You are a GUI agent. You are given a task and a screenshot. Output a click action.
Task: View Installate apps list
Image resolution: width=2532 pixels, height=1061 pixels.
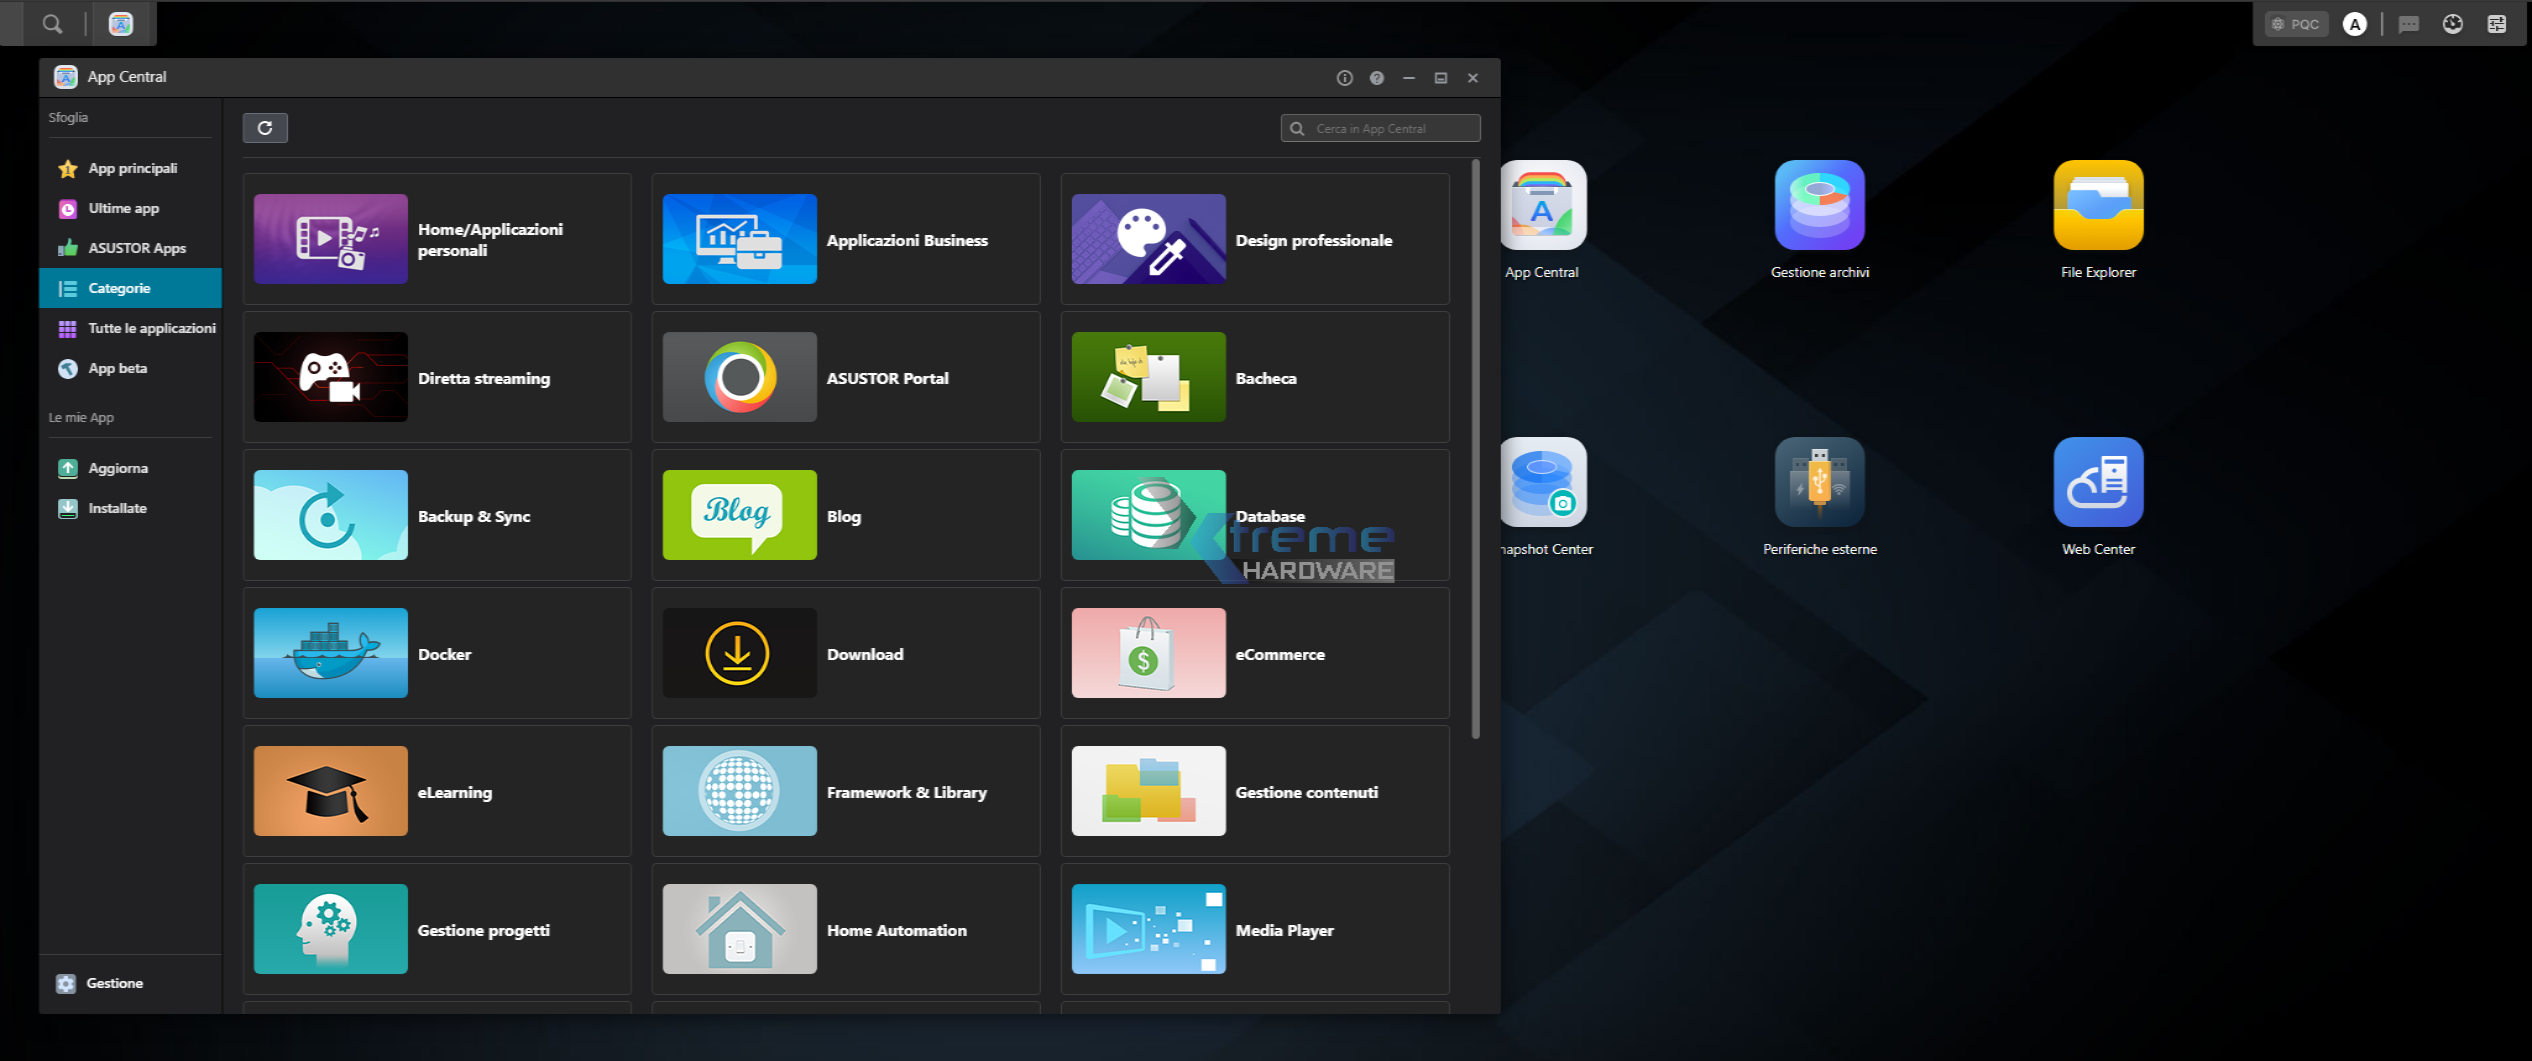click(x=130, y=508)
